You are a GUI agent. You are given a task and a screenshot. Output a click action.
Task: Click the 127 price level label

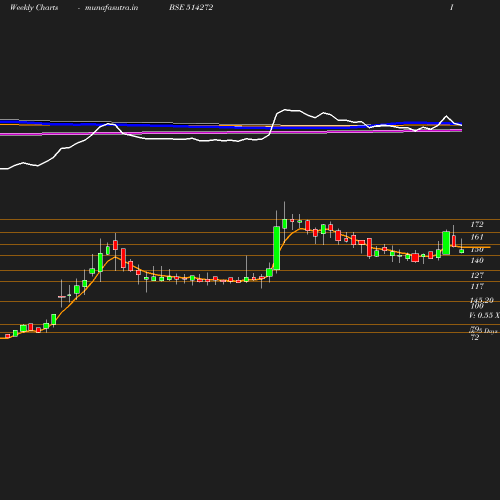(x=477, y=275)
